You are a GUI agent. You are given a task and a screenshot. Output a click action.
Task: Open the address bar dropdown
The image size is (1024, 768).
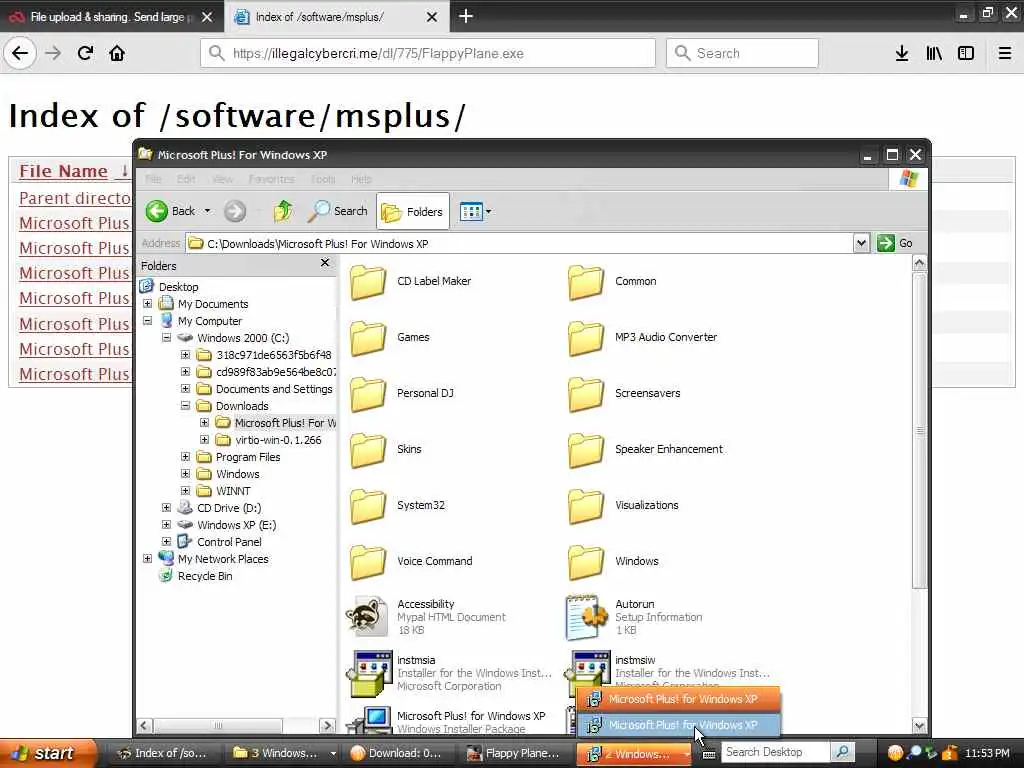(x=861, y=243)
